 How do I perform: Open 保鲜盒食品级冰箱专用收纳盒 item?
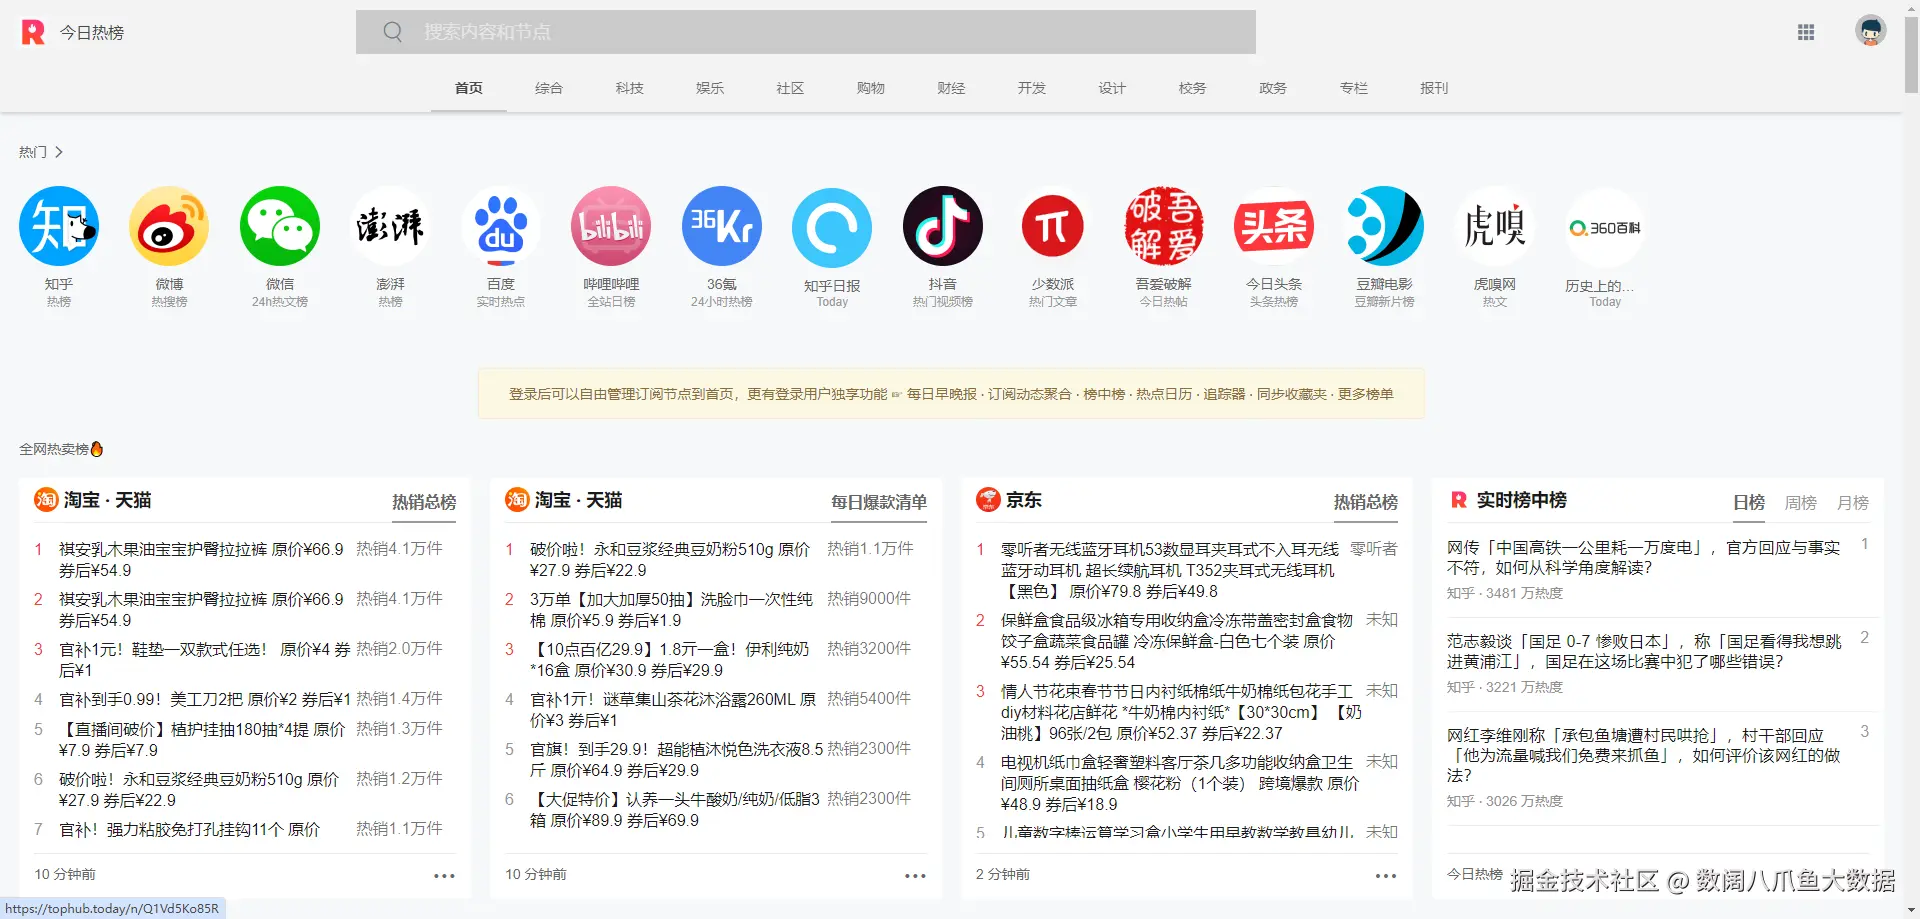pyautogui.click(x=1177, y=641)
